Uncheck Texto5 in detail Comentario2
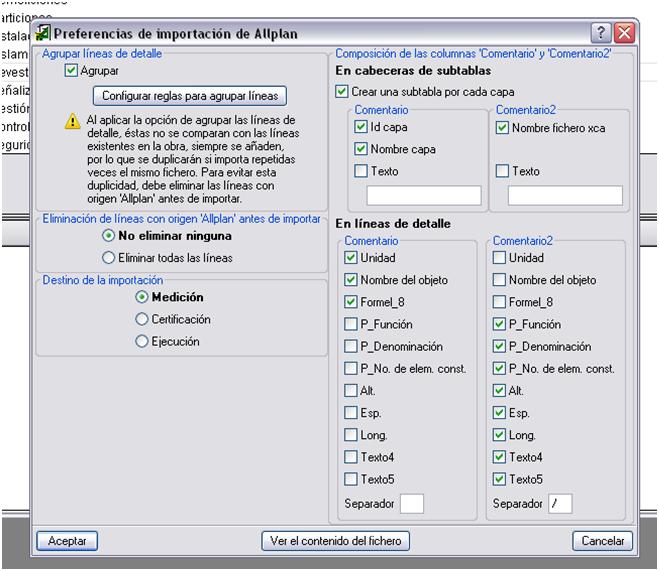659x571 pixels. click(x=499, y=479)
